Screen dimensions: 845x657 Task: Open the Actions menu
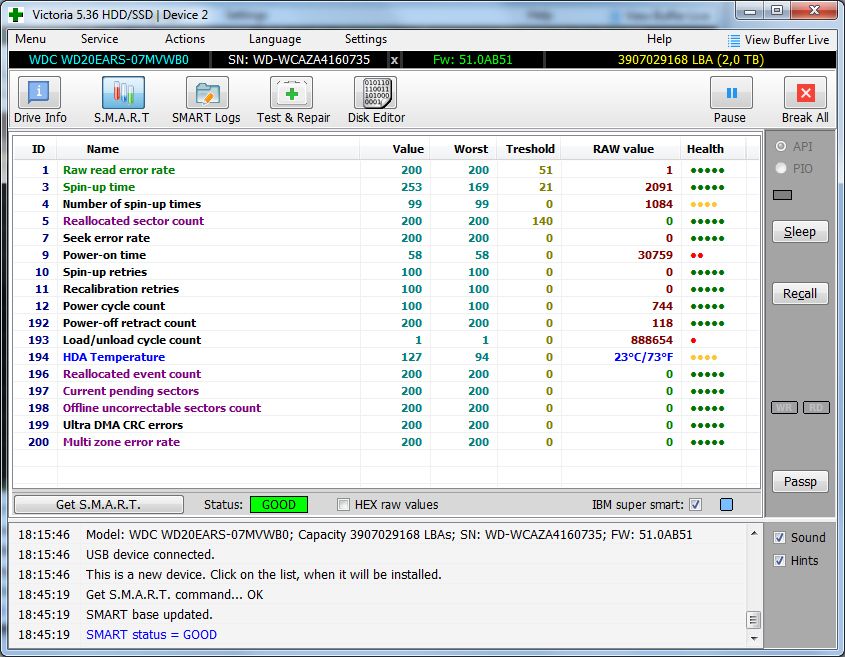(185, 39)
